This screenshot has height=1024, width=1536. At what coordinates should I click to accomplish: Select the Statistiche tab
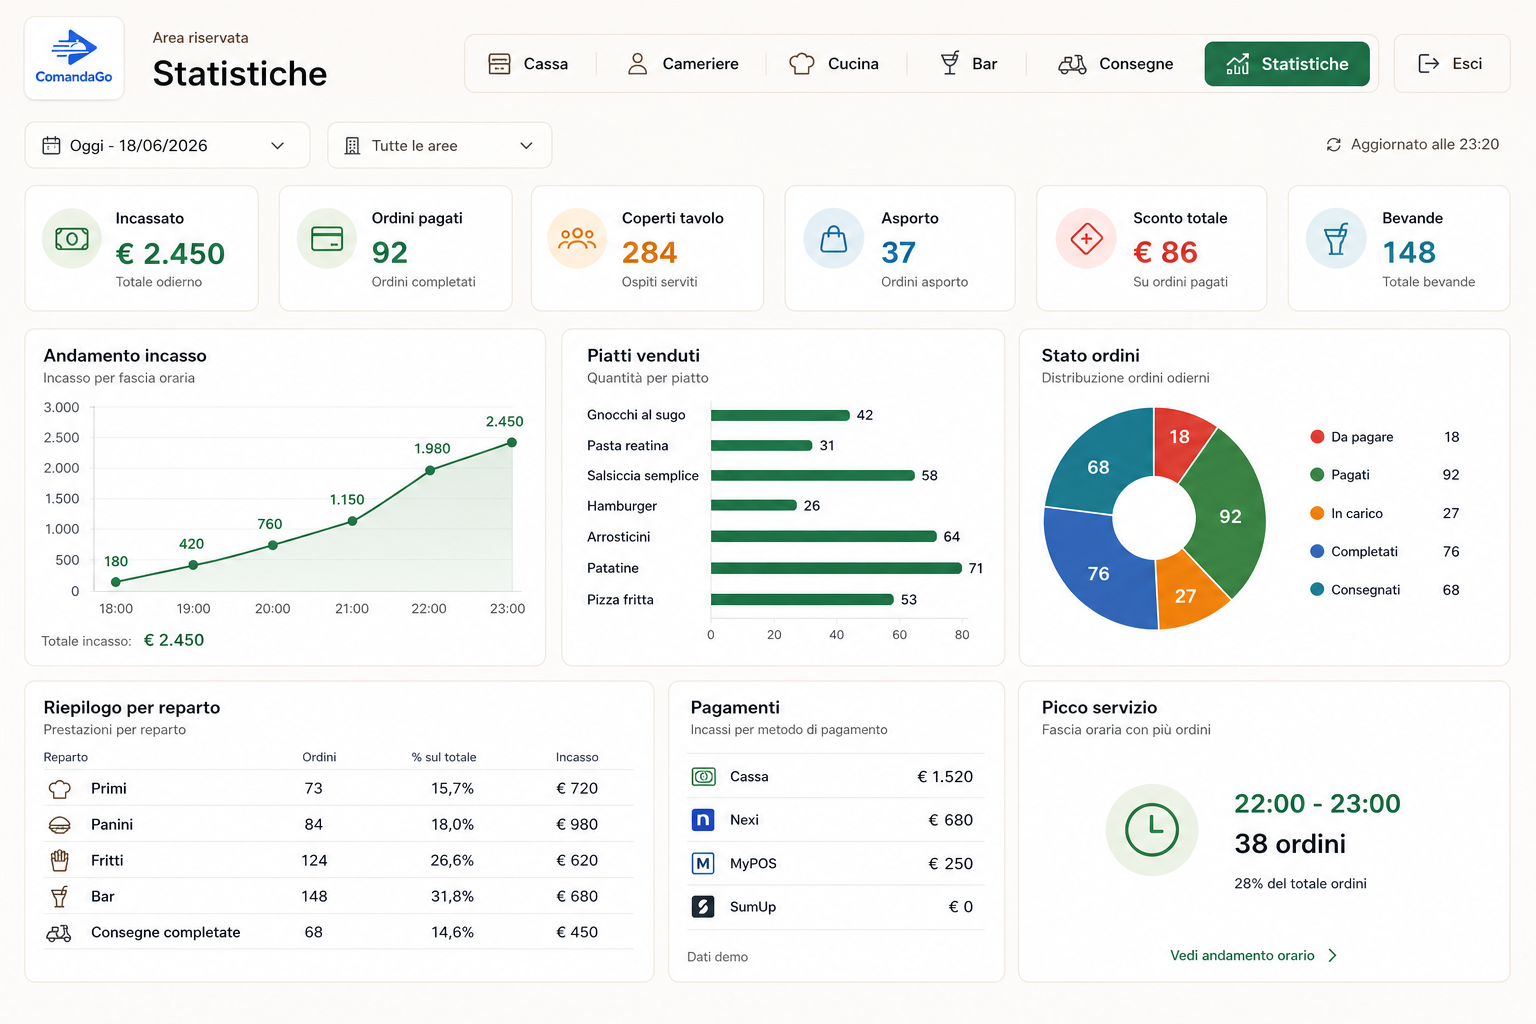(x=1287, y=64)
